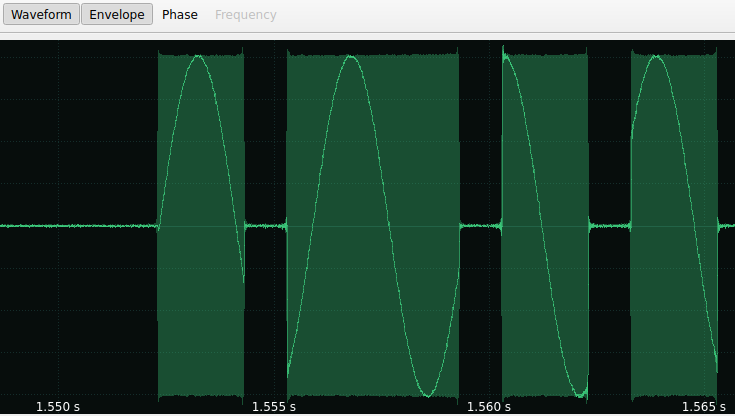Click the silent gap between third and fourth bursts
The image size is (735, 416).
[609, 226]
